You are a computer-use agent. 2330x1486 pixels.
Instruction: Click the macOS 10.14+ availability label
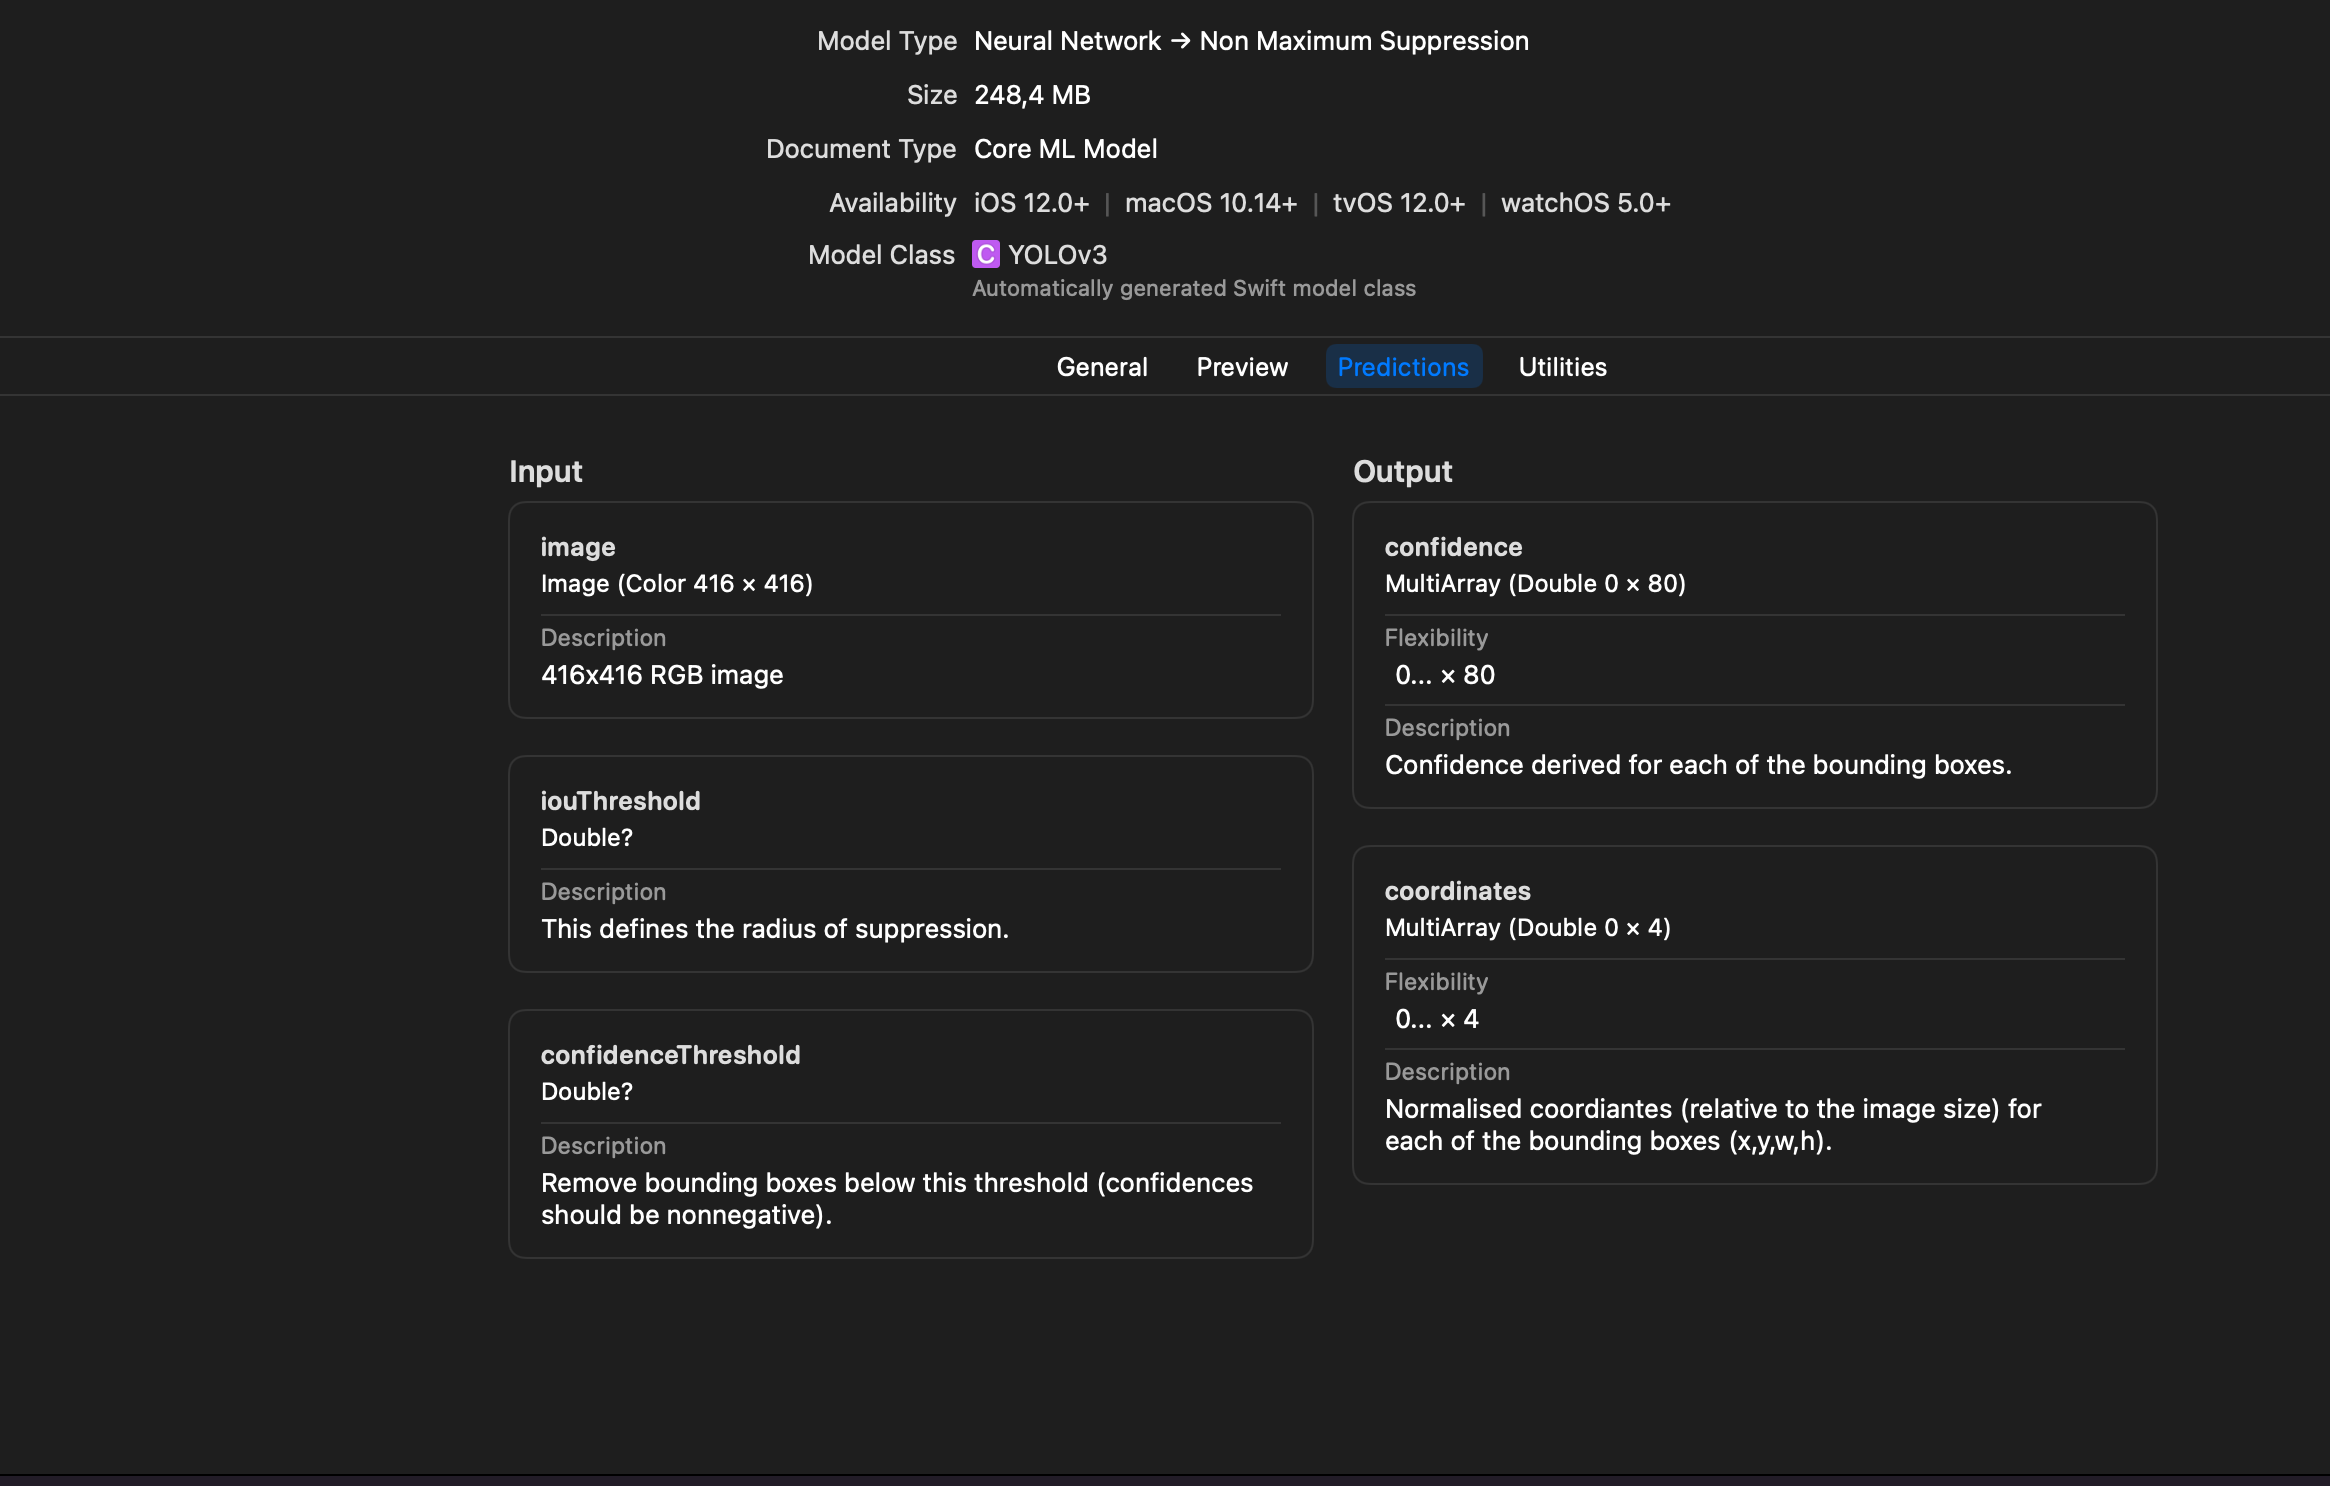[1211, 202]
